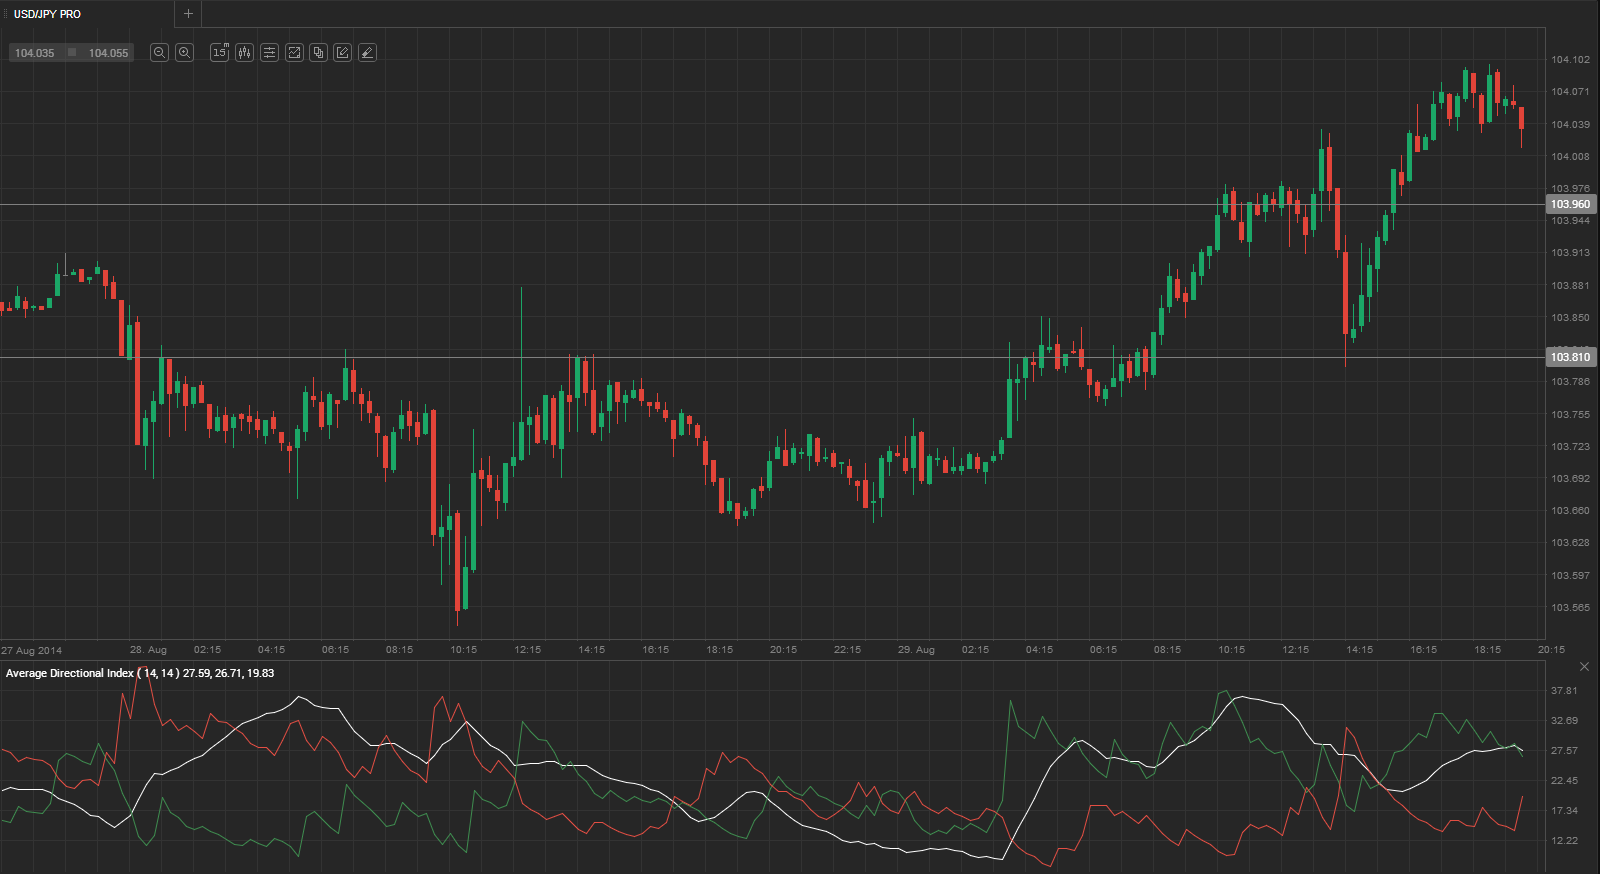This screenshot has width=1600, height=874.
Task: Open the indicators chart icon
Action: tap(294, 53)
